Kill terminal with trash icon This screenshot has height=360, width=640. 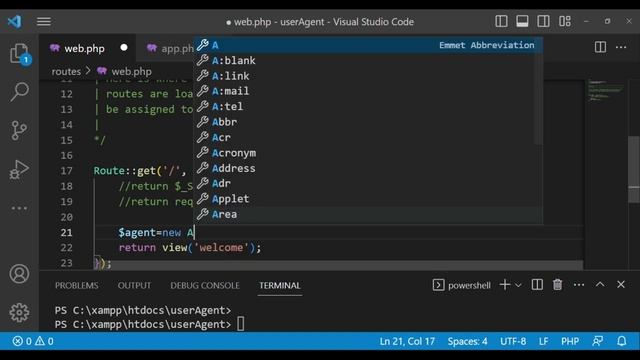click(558, 284)
